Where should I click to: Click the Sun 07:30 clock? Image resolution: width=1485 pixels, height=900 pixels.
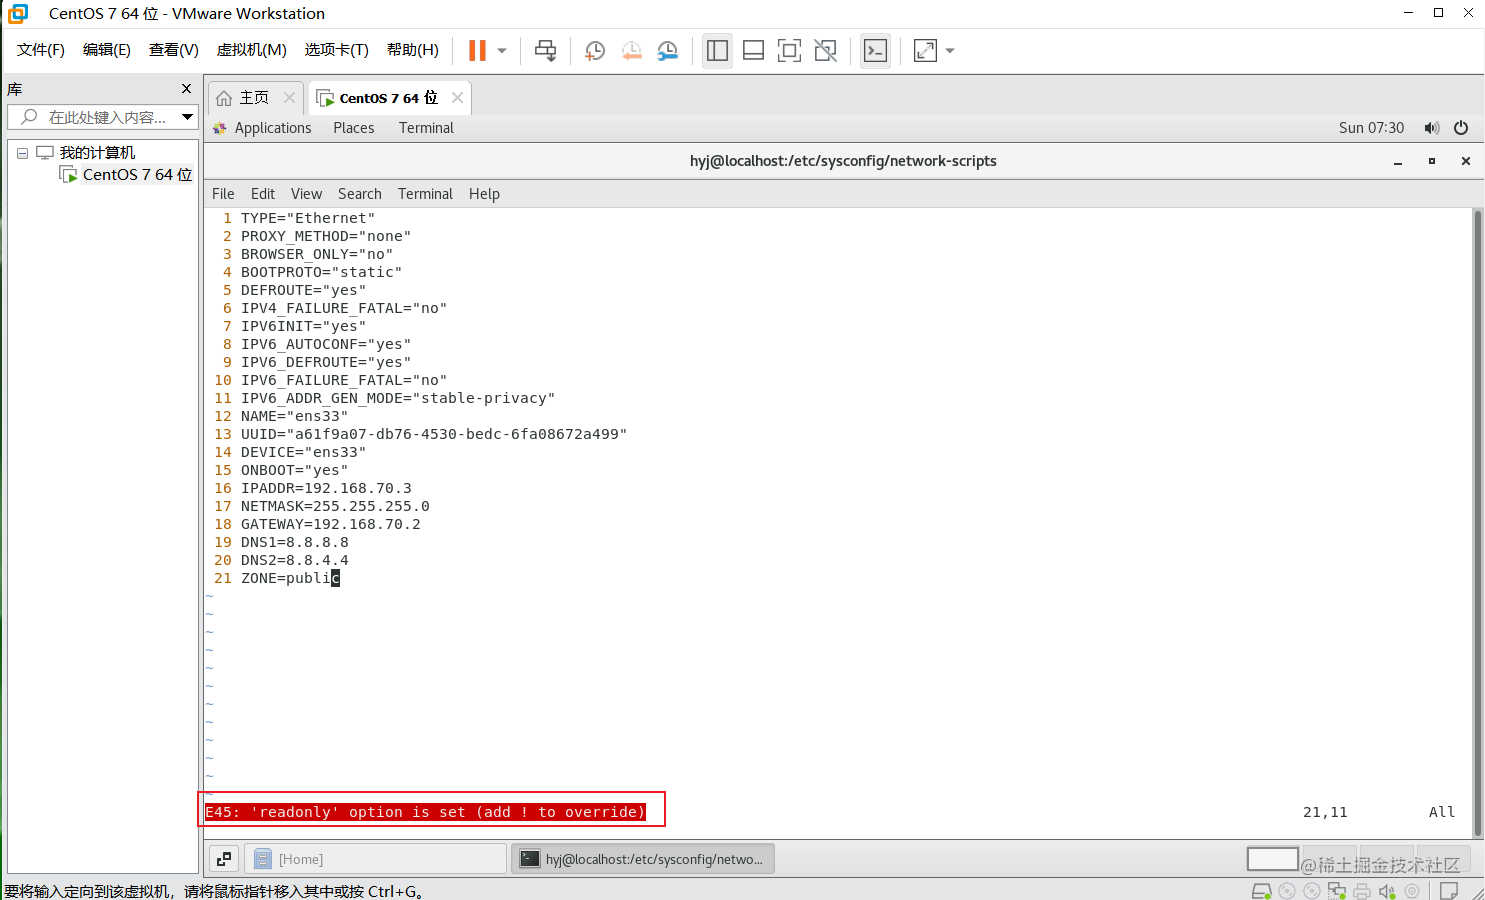pyautogui.click(x=1371, y=128)
